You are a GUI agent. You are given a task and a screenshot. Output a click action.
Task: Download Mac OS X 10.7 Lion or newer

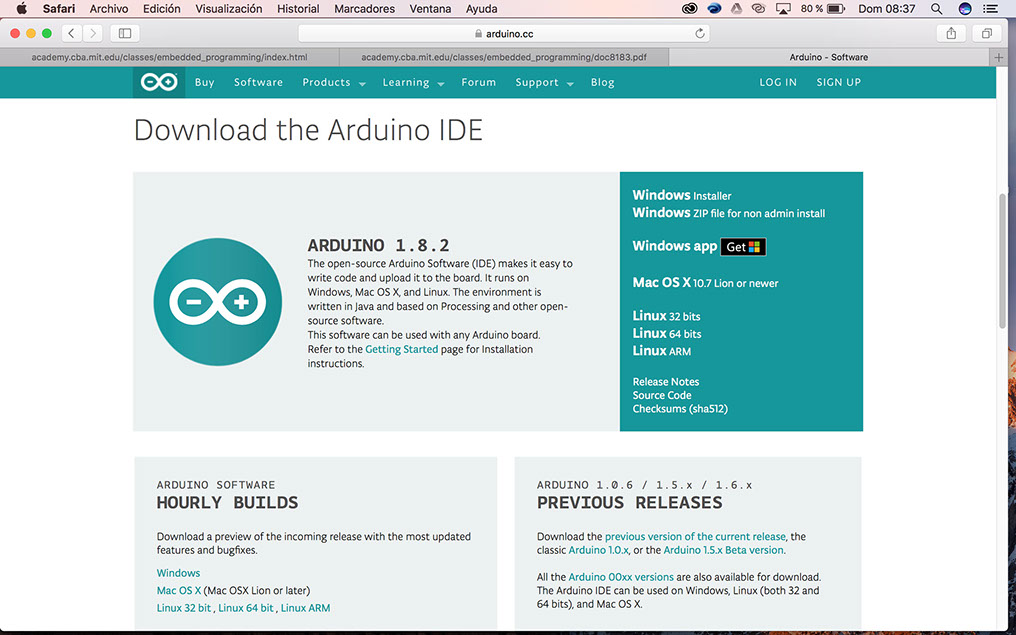tap(706, 283)
